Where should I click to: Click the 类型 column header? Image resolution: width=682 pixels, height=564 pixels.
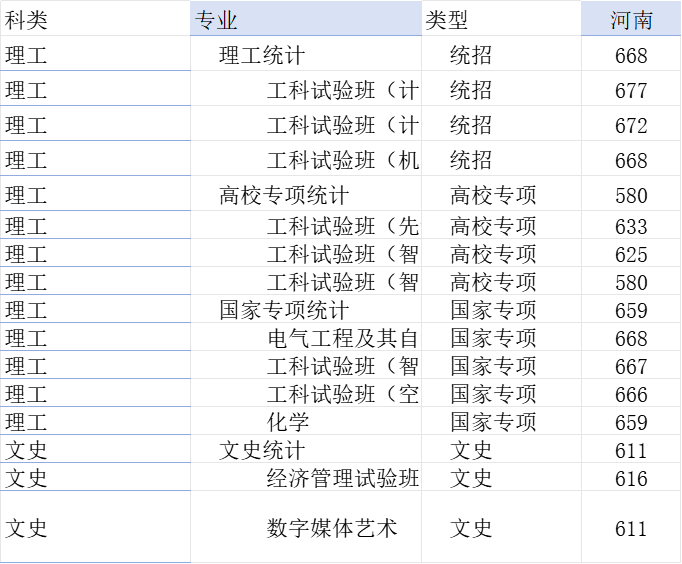pyautogui.click(x=447, y=20)
